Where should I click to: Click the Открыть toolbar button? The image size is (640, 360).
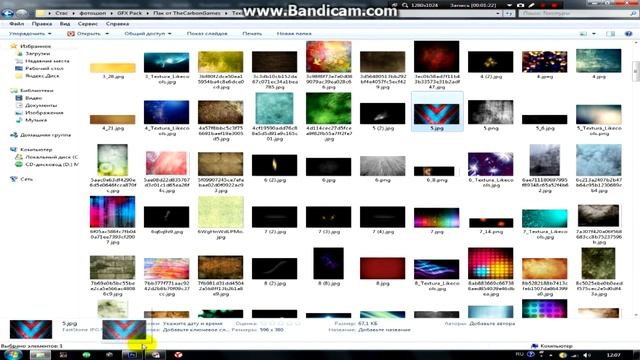pyautogui.click(x=84, y=33)
